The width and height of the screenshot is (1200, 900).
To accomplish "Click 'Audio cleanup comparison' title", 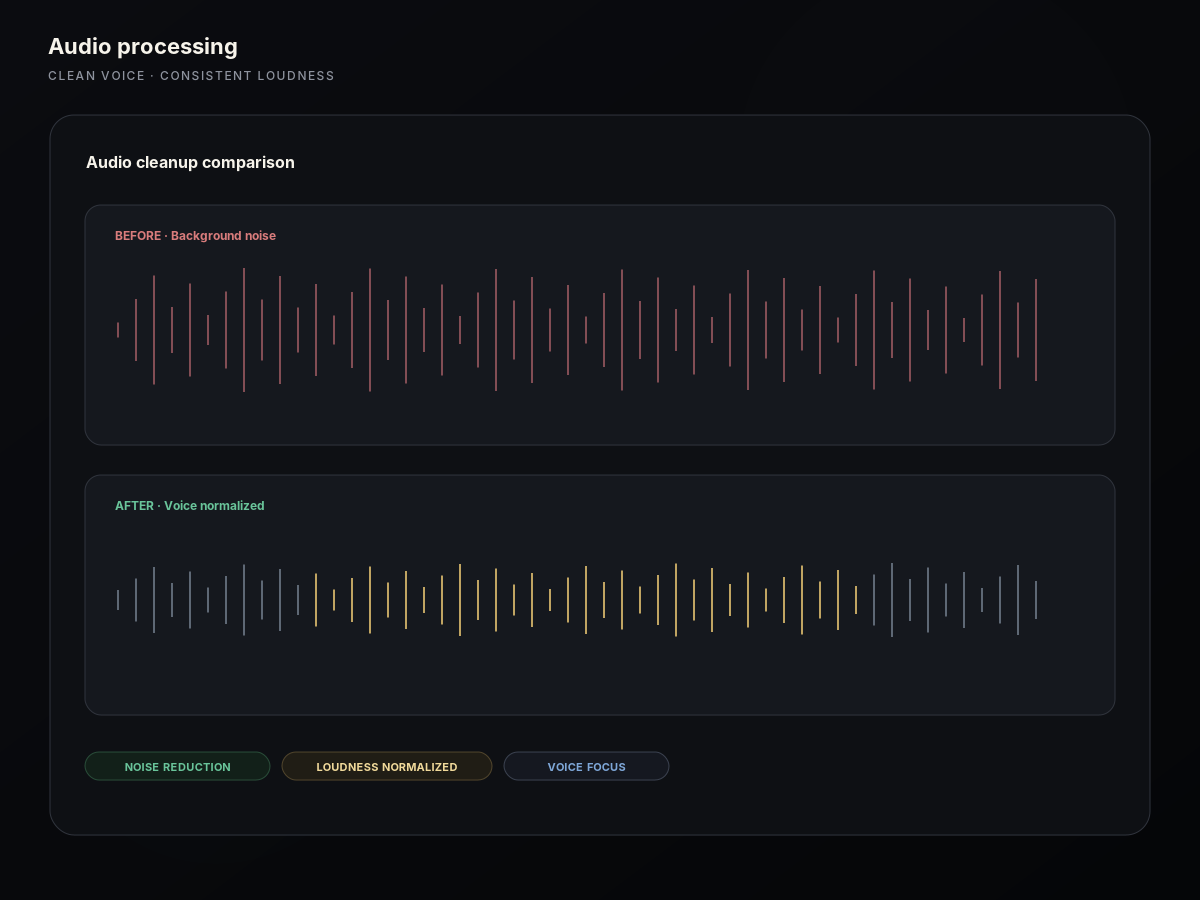I will (190, 162).
